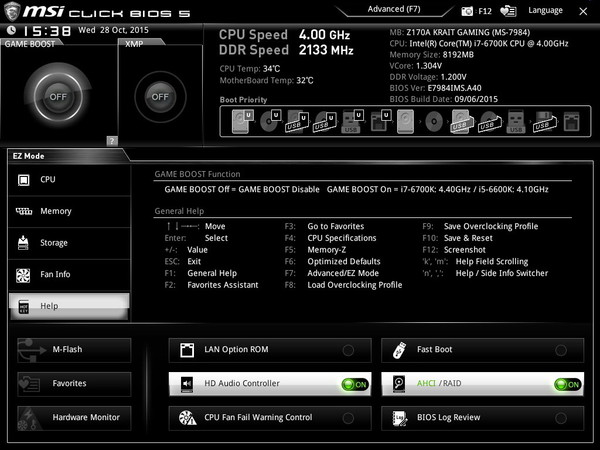Select the legacy network boot device
The height and width of the screenshot is (450, 600).
[572, 121]
